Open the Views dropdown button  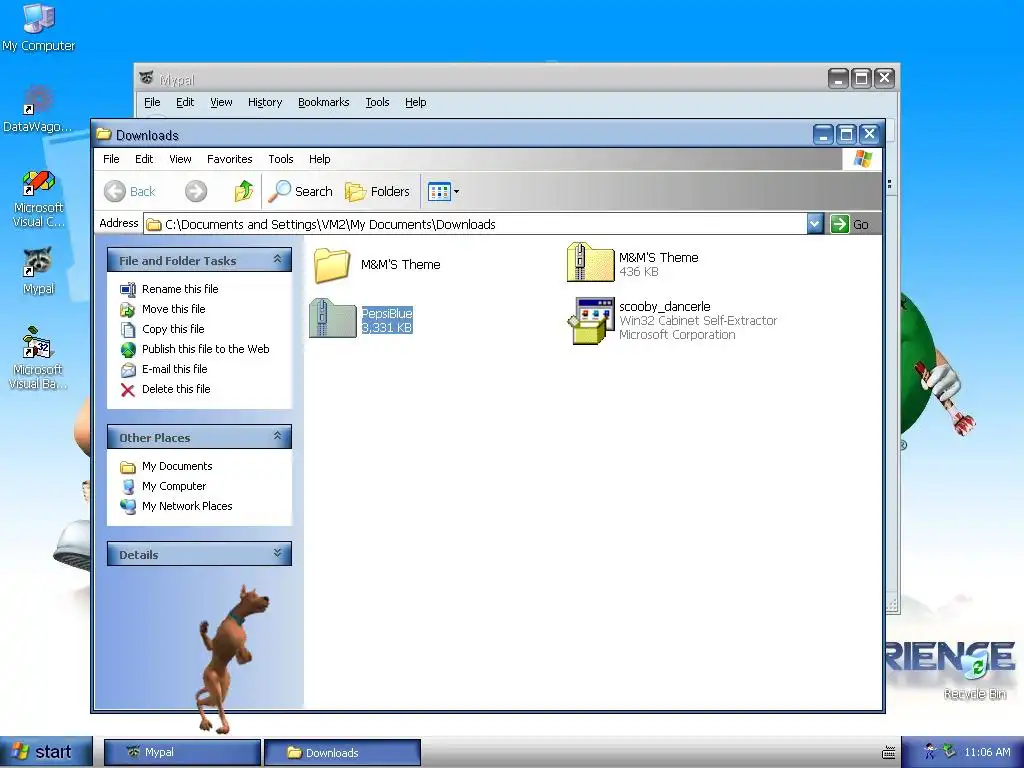(x=443, y=191)
